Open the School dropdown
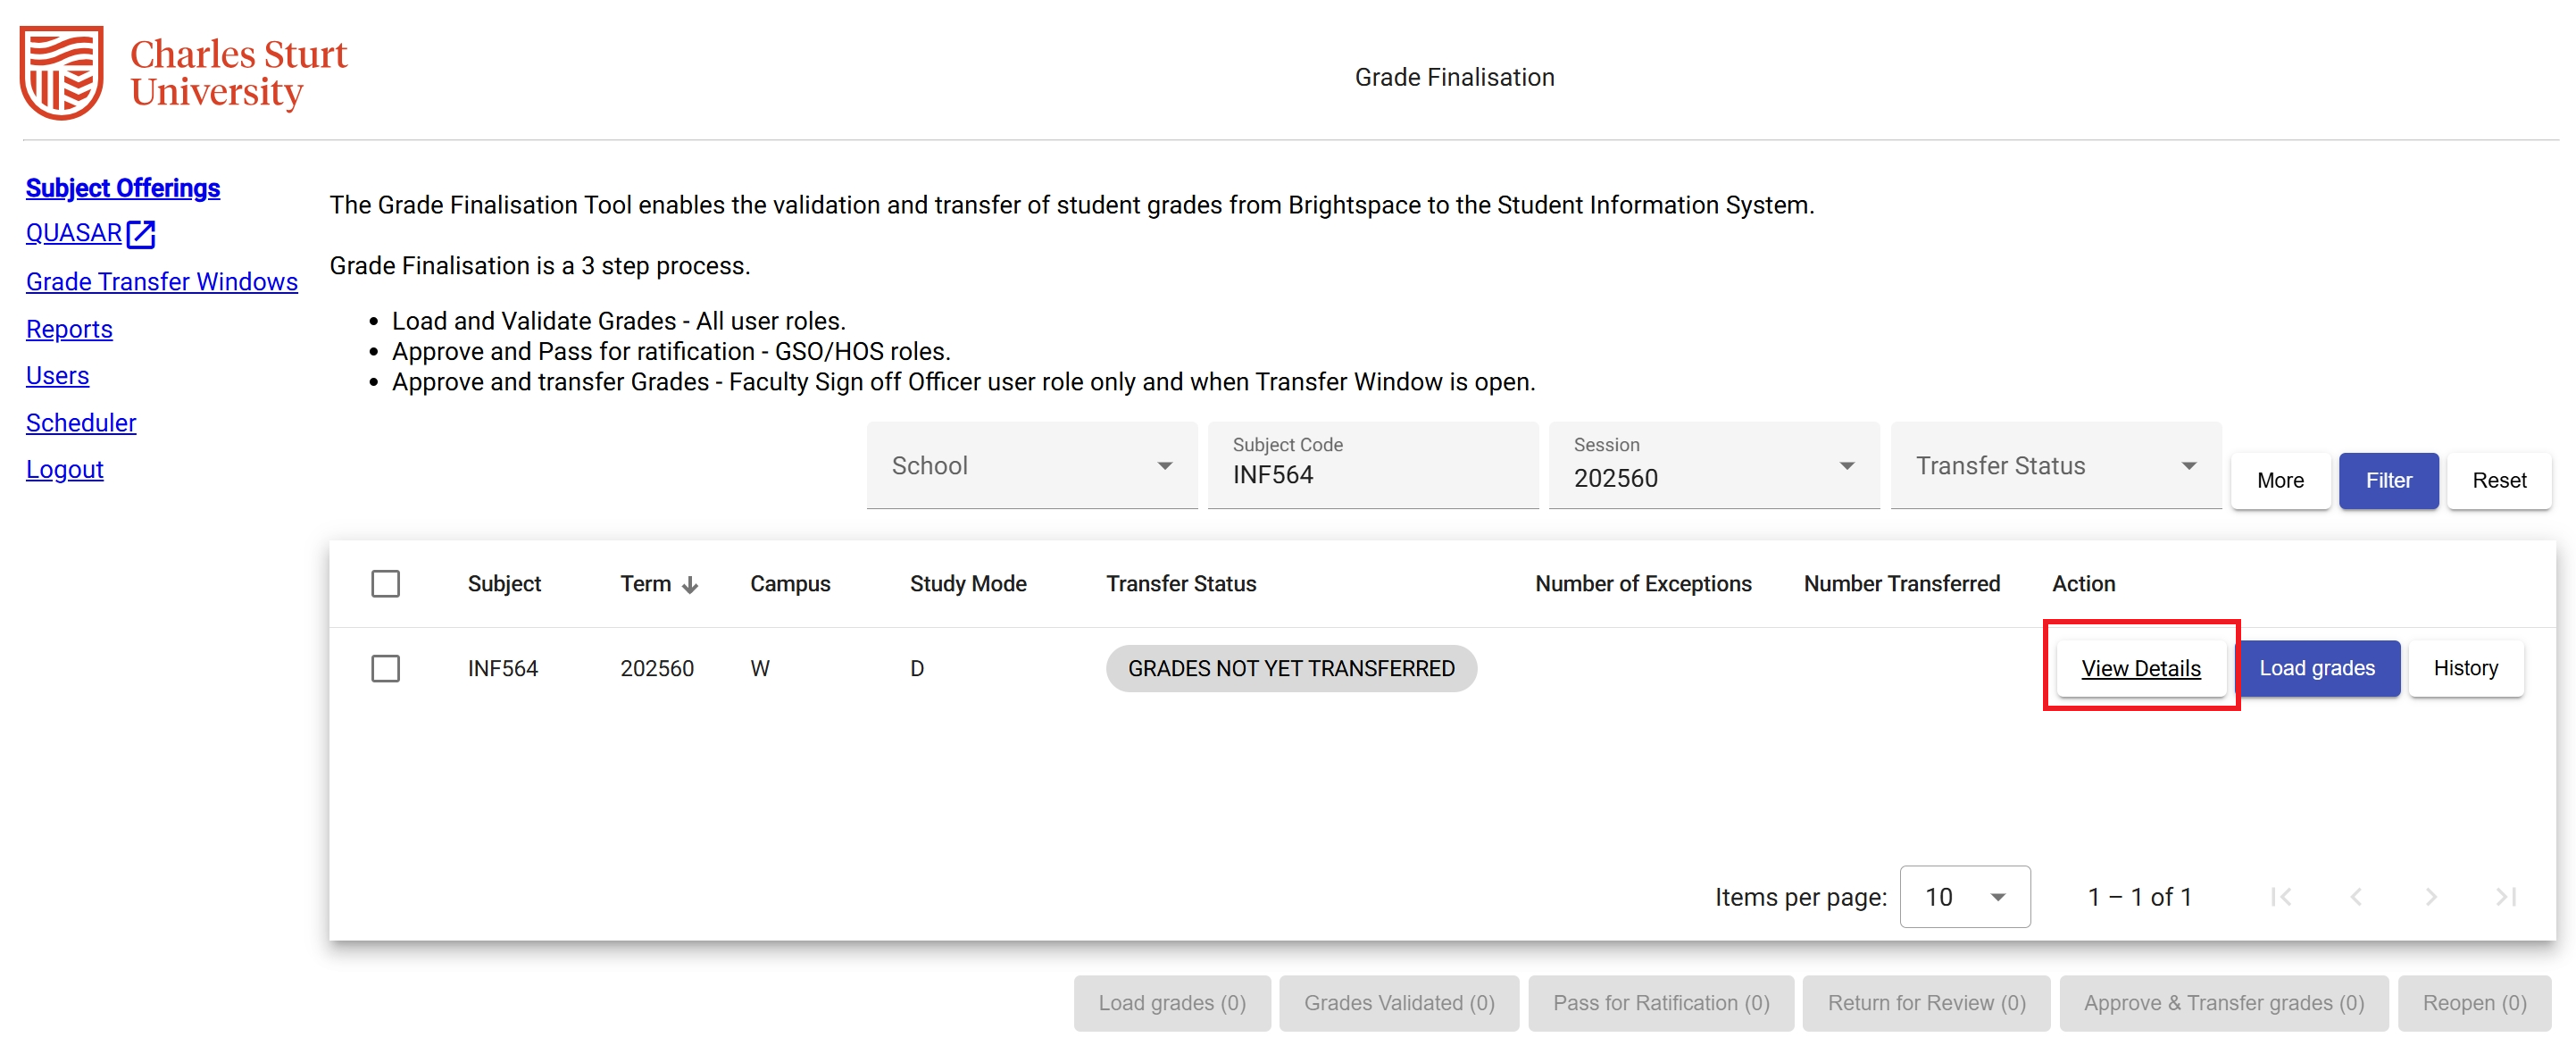The height and width of the screenshot is (1054, 2576). pyautogui.click(x=1031, y=466)
